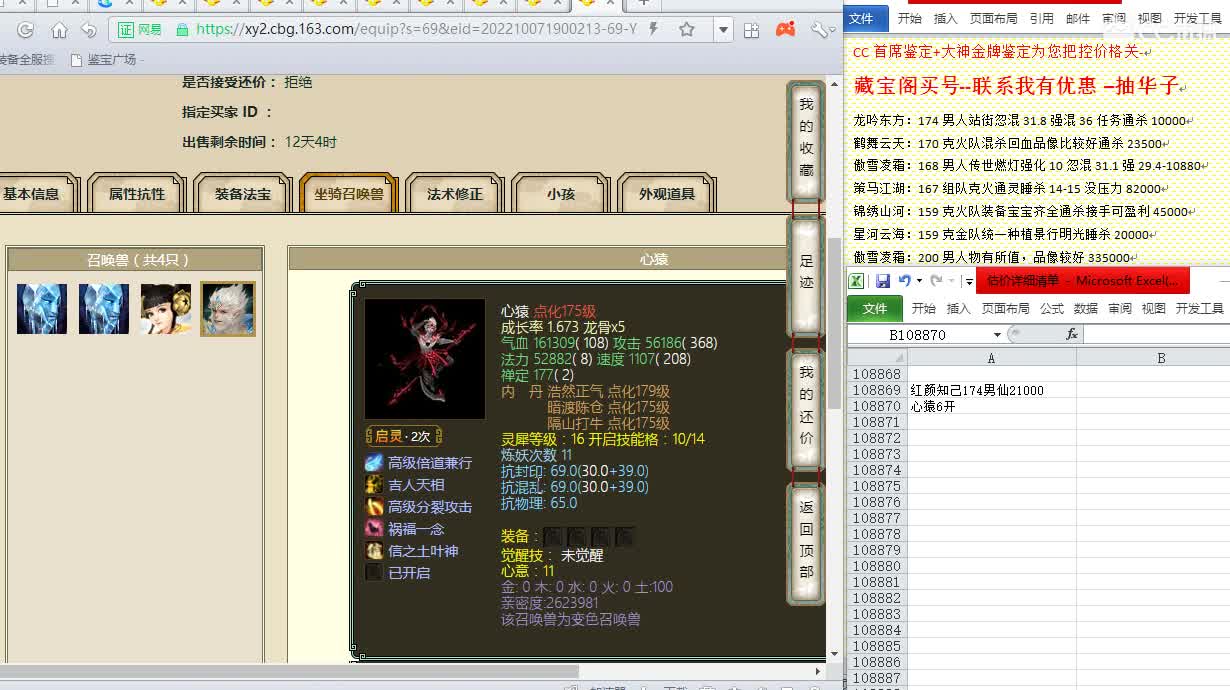Click the 我的收藏 side button
This screenshot has height=690, width=1230.
click(x=806, y=138)
